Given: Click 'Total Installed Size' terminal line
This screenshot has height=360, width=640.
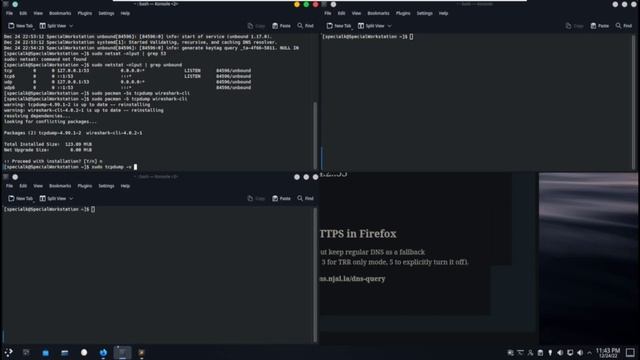Looking at the screenshot, I should pos(48,144).
